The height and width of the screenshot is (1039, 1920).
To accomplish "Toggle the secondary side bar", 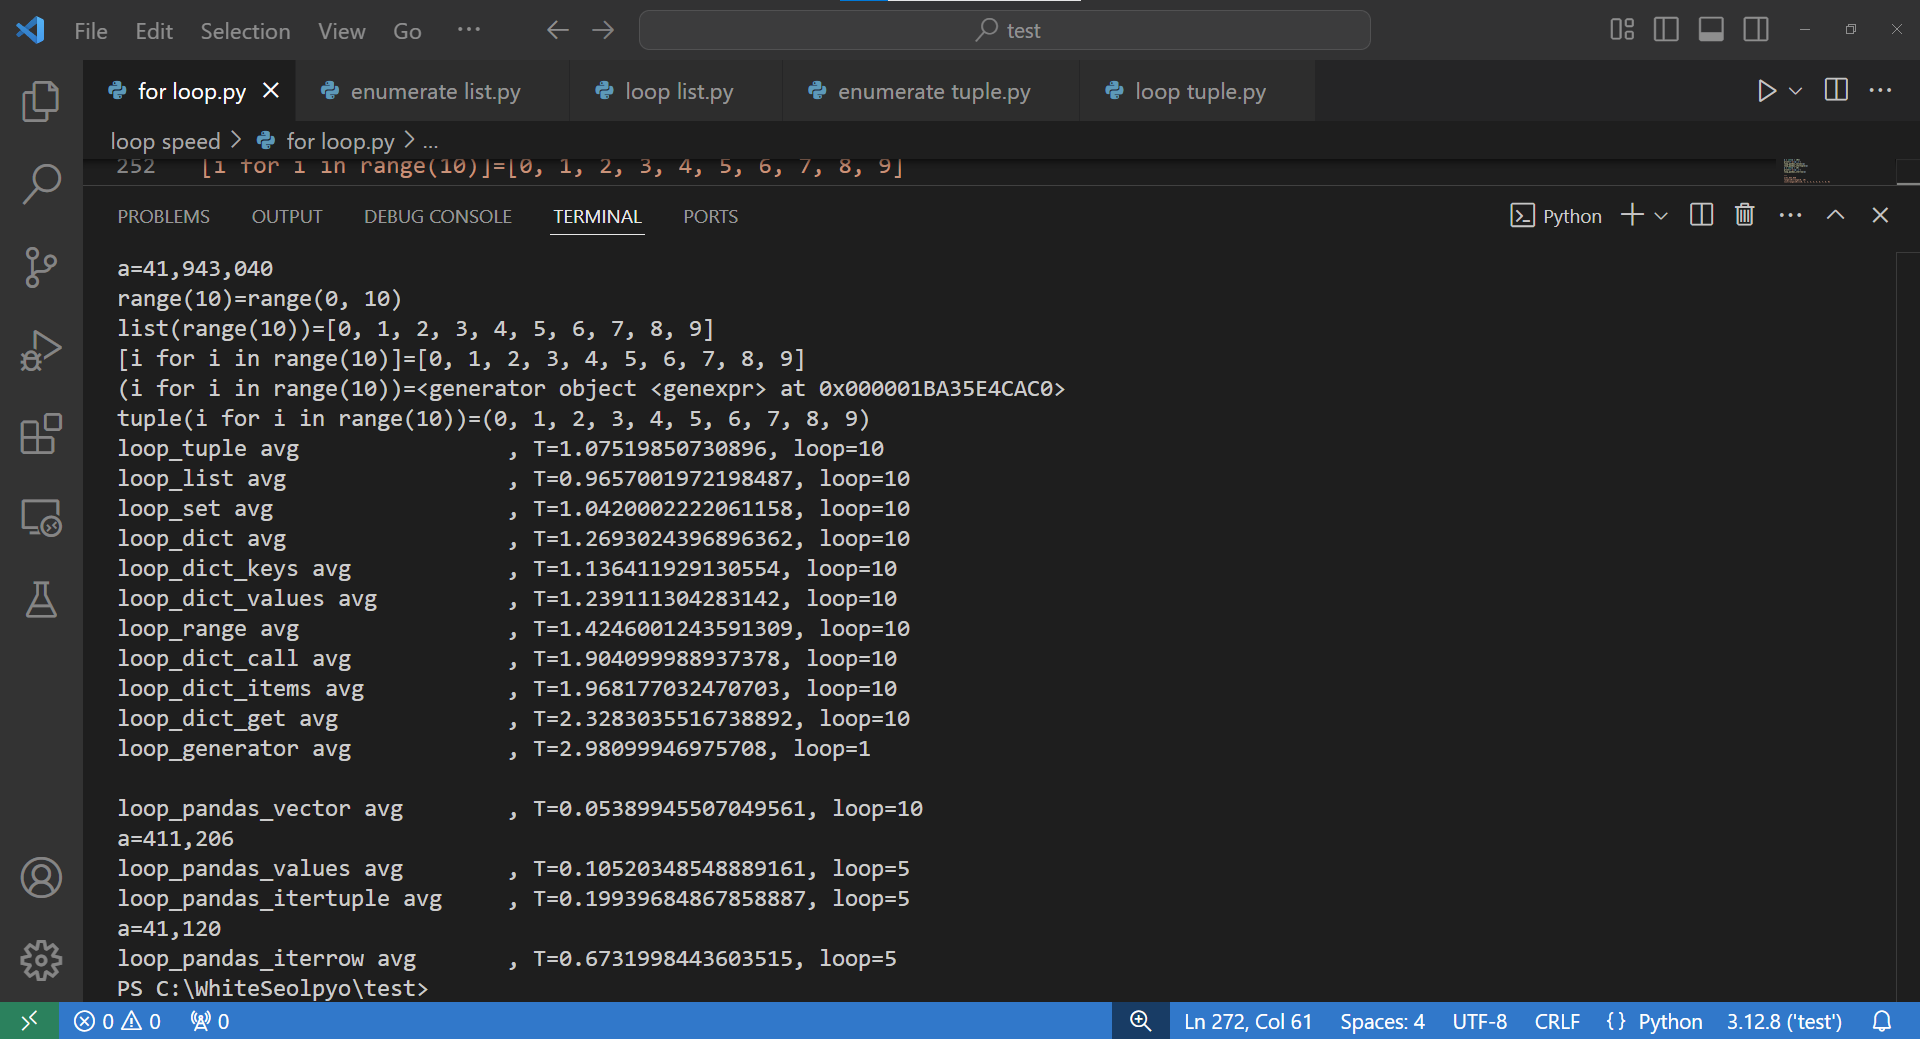I will click(x=1756, y=30).
